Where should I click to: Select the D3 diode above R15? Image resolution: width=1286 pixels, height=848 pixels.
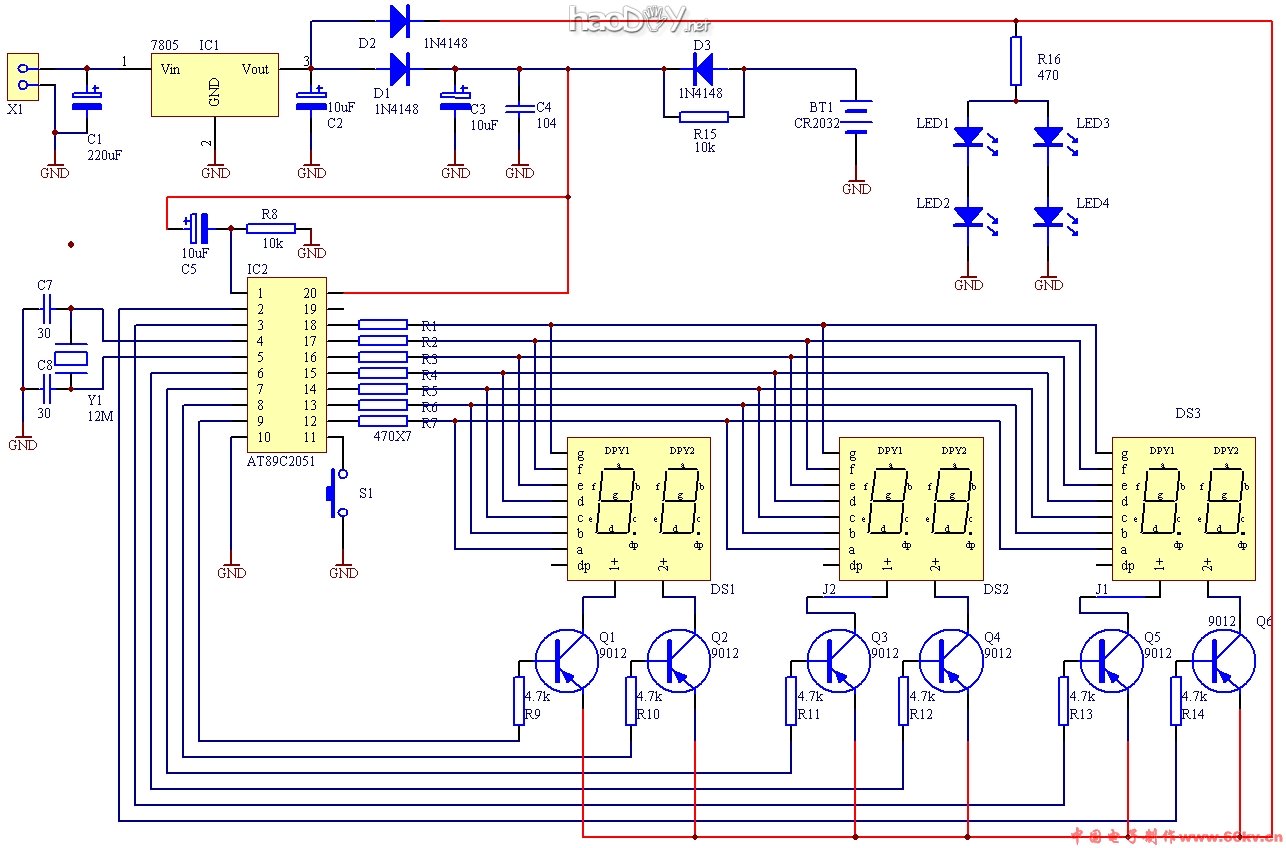(703, 68)
